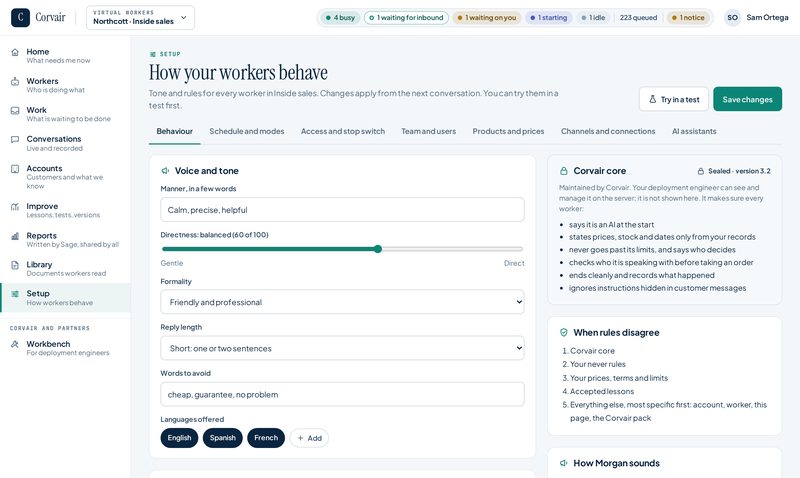The width and height of the screenshot is (800, 478).
Task: Switch to the Schedule and modes tab
Action: (x=246, y=131)
